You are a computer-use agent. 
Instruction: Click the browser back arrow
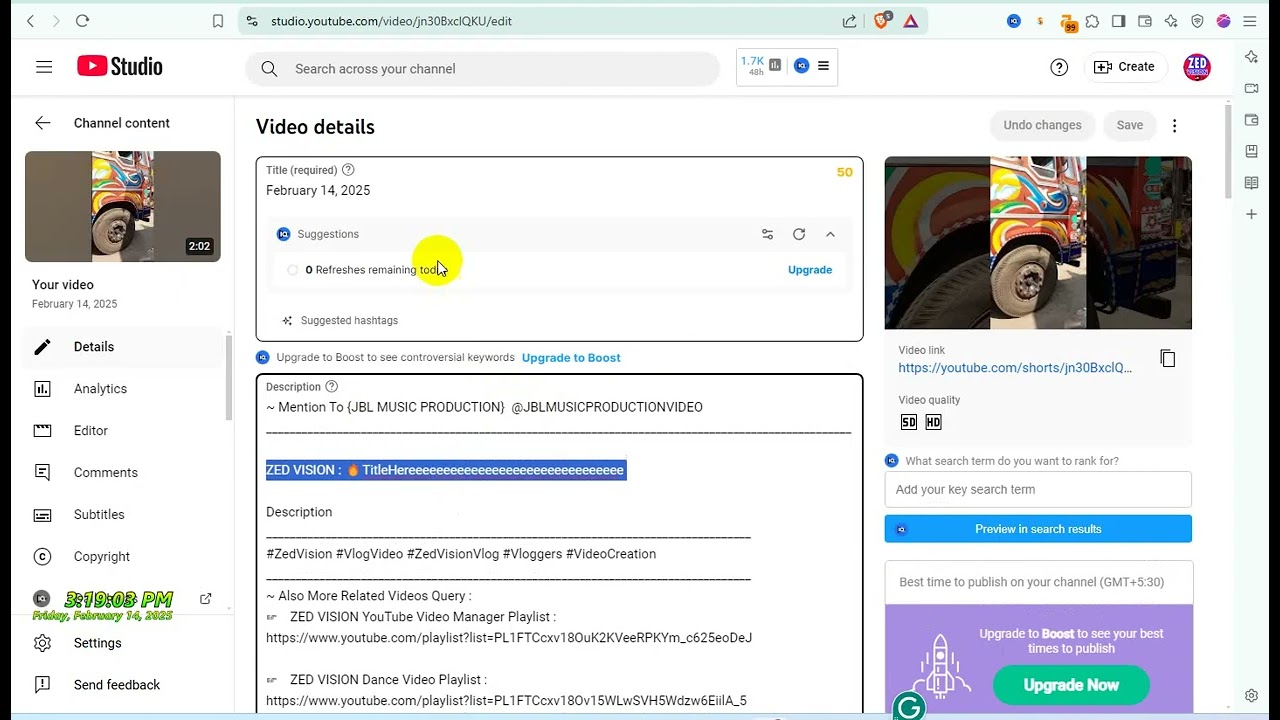point(30,21)
